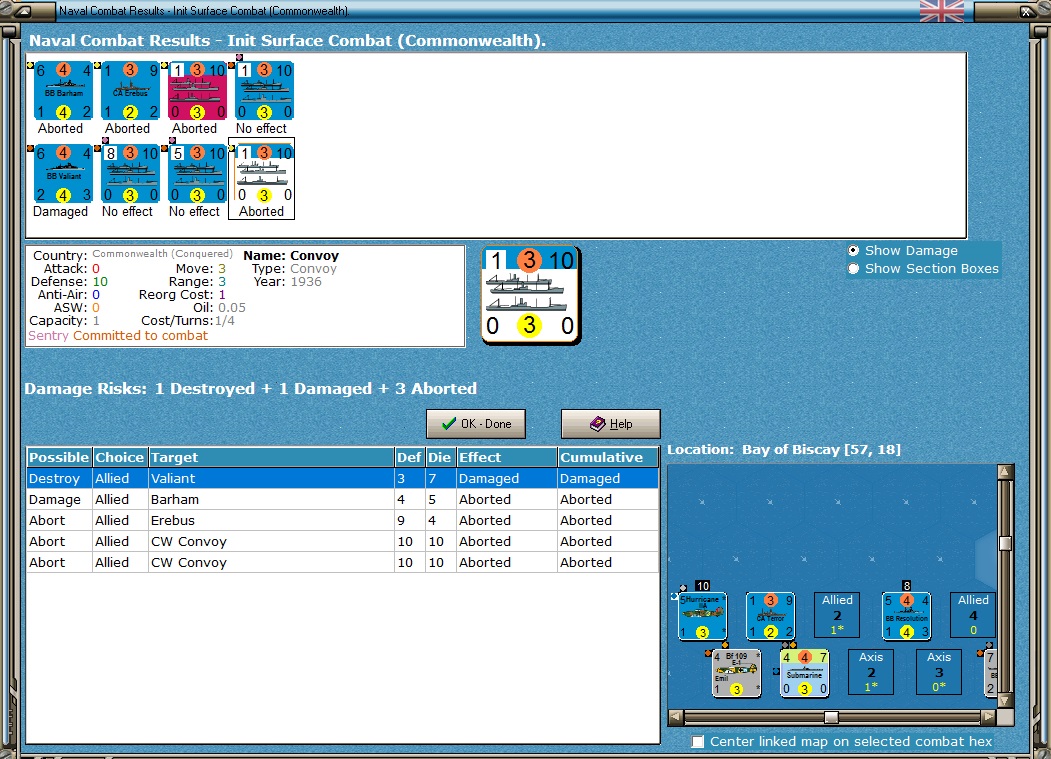Screen dimensions: 1051x759
Task: Click the United Kingdom flag icon
Action: [x=942, y=11]
